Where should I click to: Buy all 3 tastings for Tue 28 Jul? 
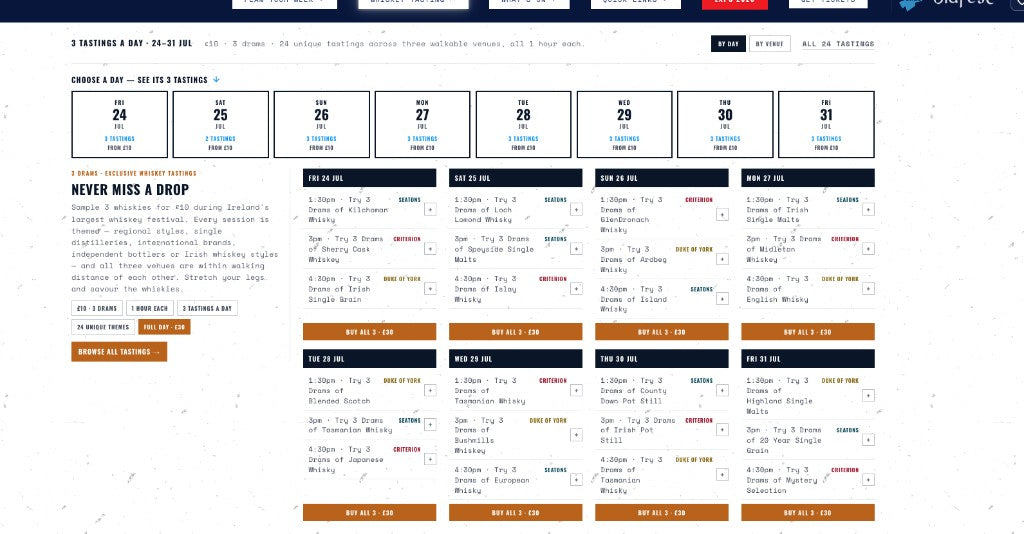coord(370,512)
